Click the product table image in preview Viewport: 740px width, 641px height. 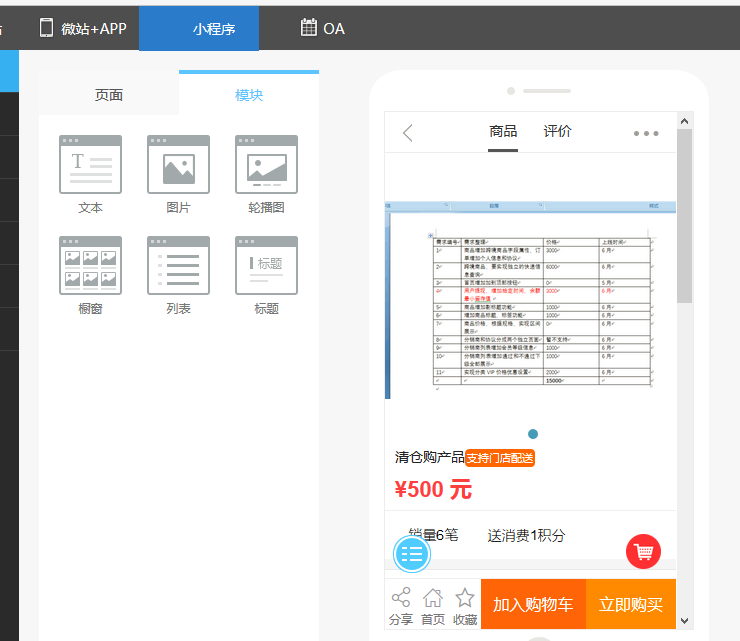tap(530, 300)
